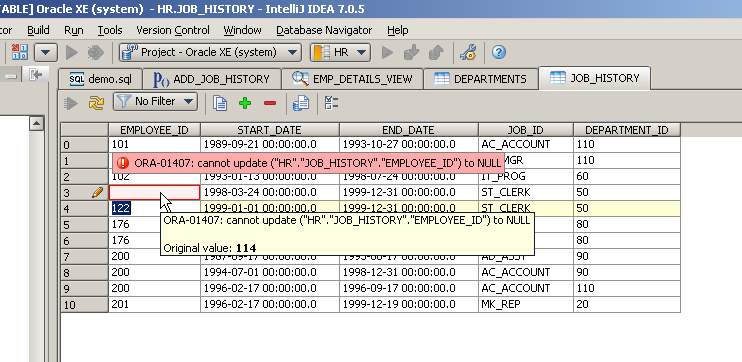The image size is (742, 362).
Task: Open the Help menu
Action: [x=398, y=30]
